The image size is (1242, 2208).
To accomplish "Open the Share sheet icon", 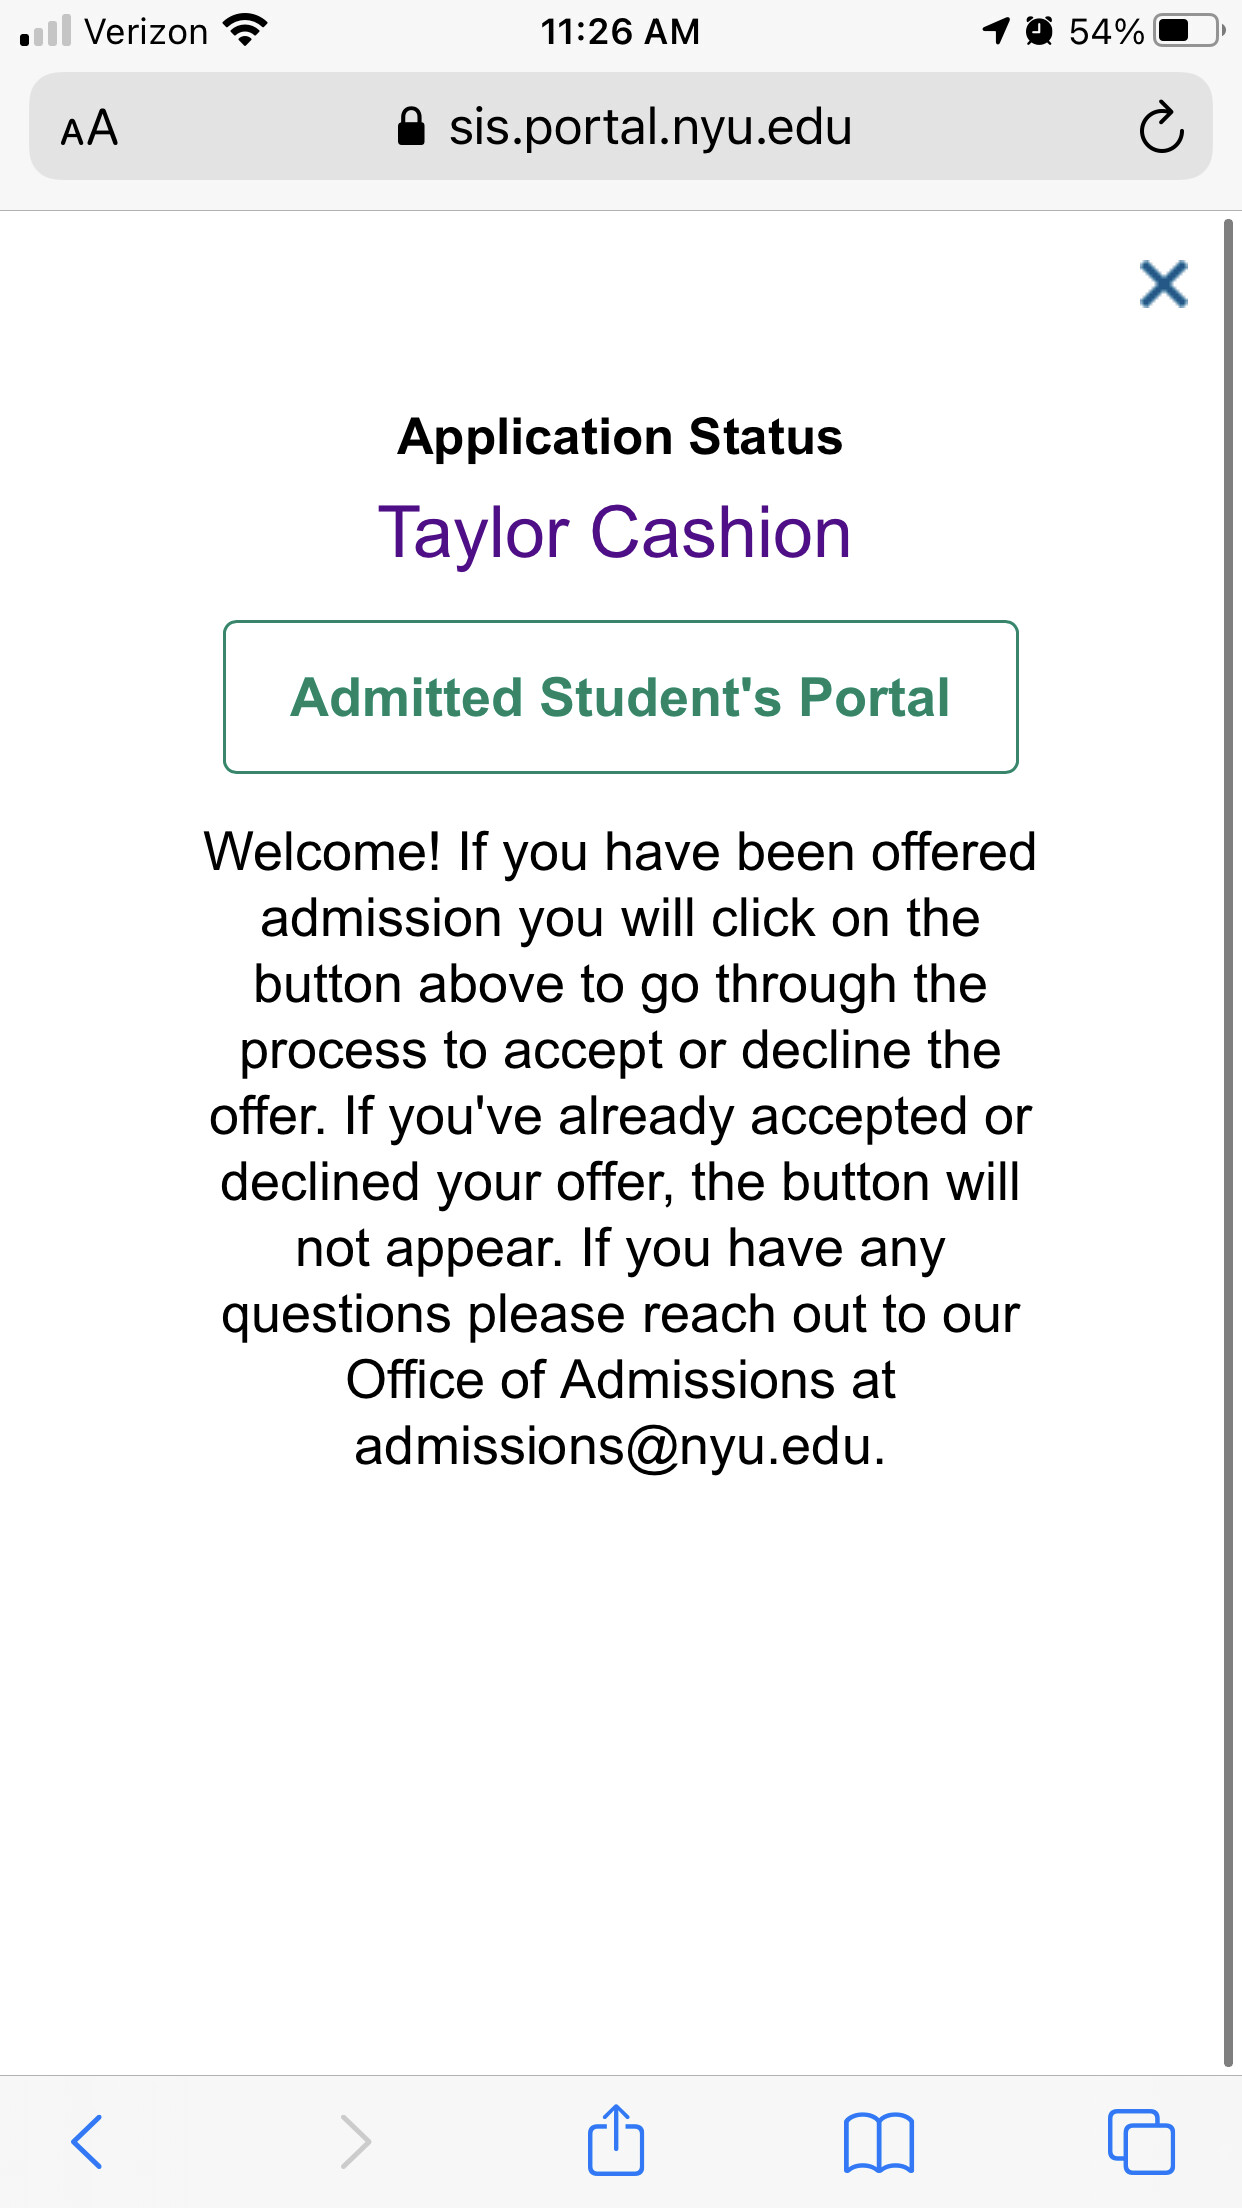I will 615,2141.
